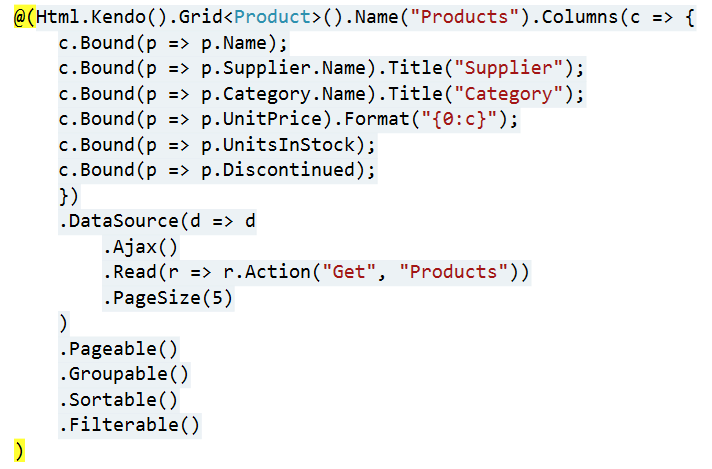Viewport: 712px width, 469px height.
Task: Click the .Groupable() method
Action: [x=124, y=375]
